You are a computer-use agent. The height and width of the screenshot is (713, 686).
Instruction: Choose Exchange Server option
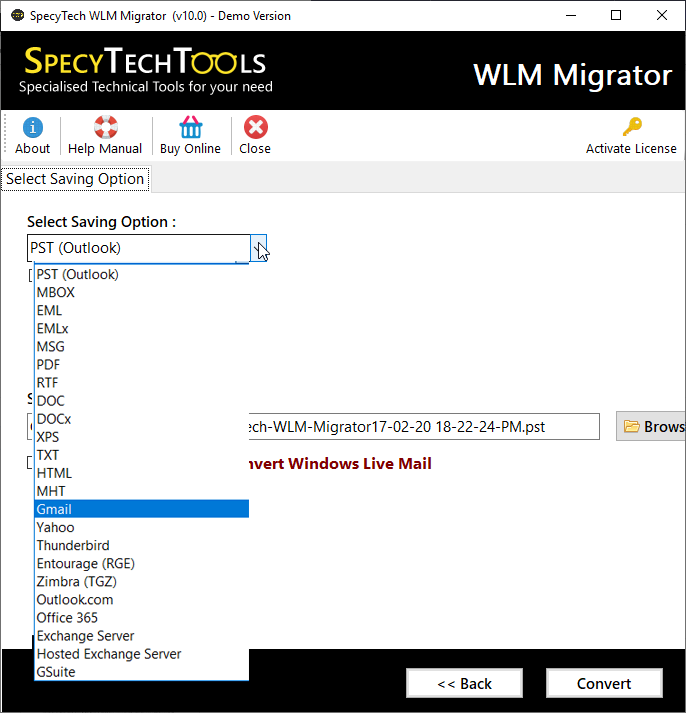point(142,636)
